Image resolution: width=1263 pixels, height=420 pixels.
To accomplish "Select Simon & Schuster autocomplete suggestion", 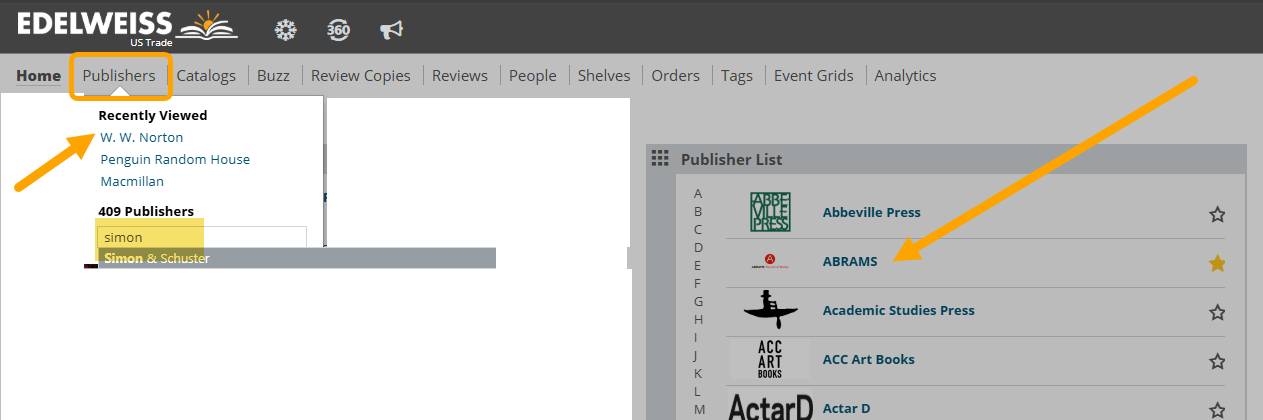I will coord(157,259).
